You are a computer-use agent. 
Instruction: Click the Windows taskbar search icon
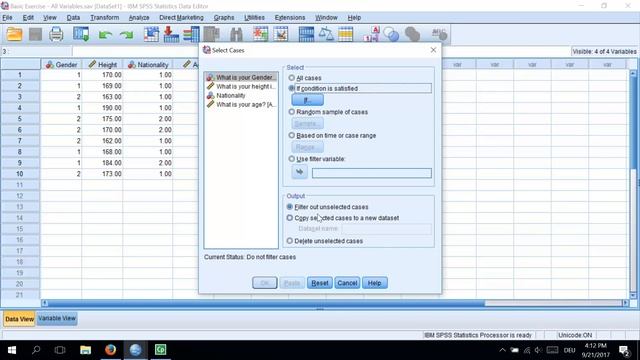click(36, 350)
